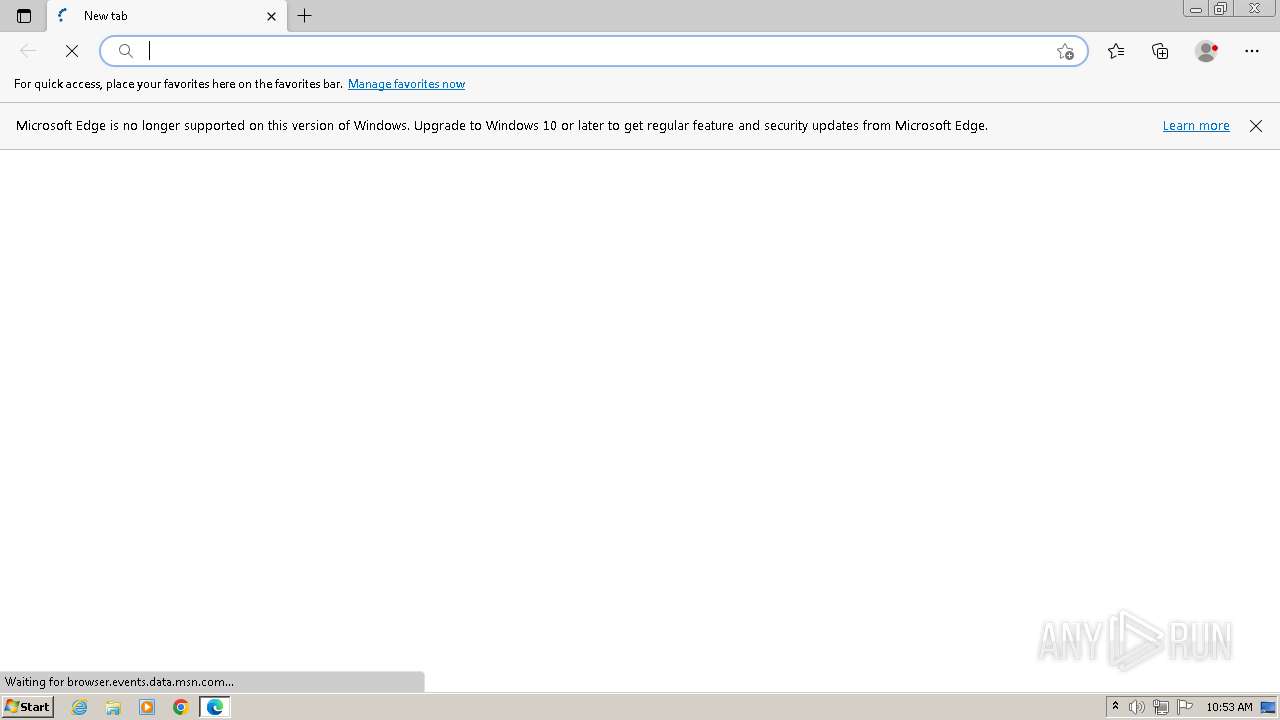
Task: Launch Google Chrome from taskbar
Action: click(x=181, y=707)
